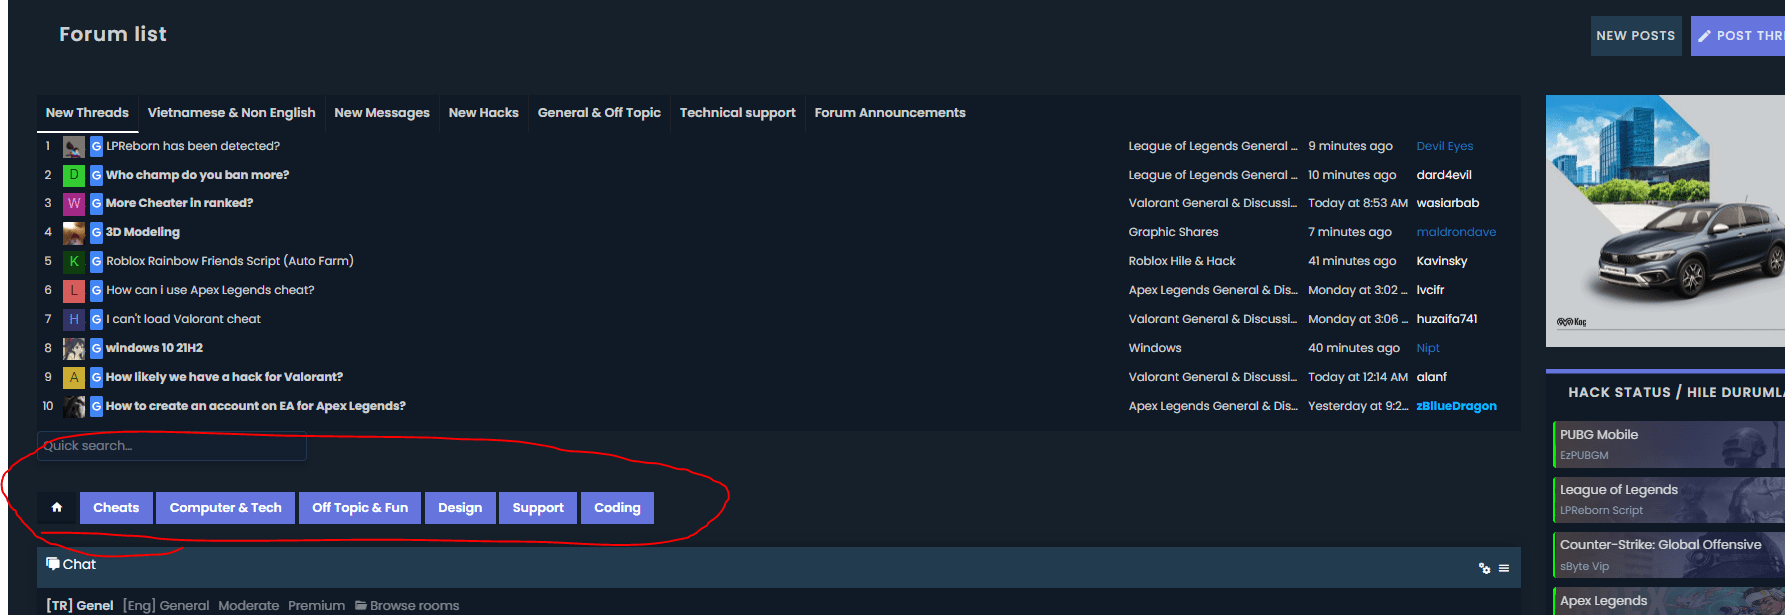Click the Chat speech bubble icon
This screenshot has height=615, width=1785.
(x=53, y=564)
